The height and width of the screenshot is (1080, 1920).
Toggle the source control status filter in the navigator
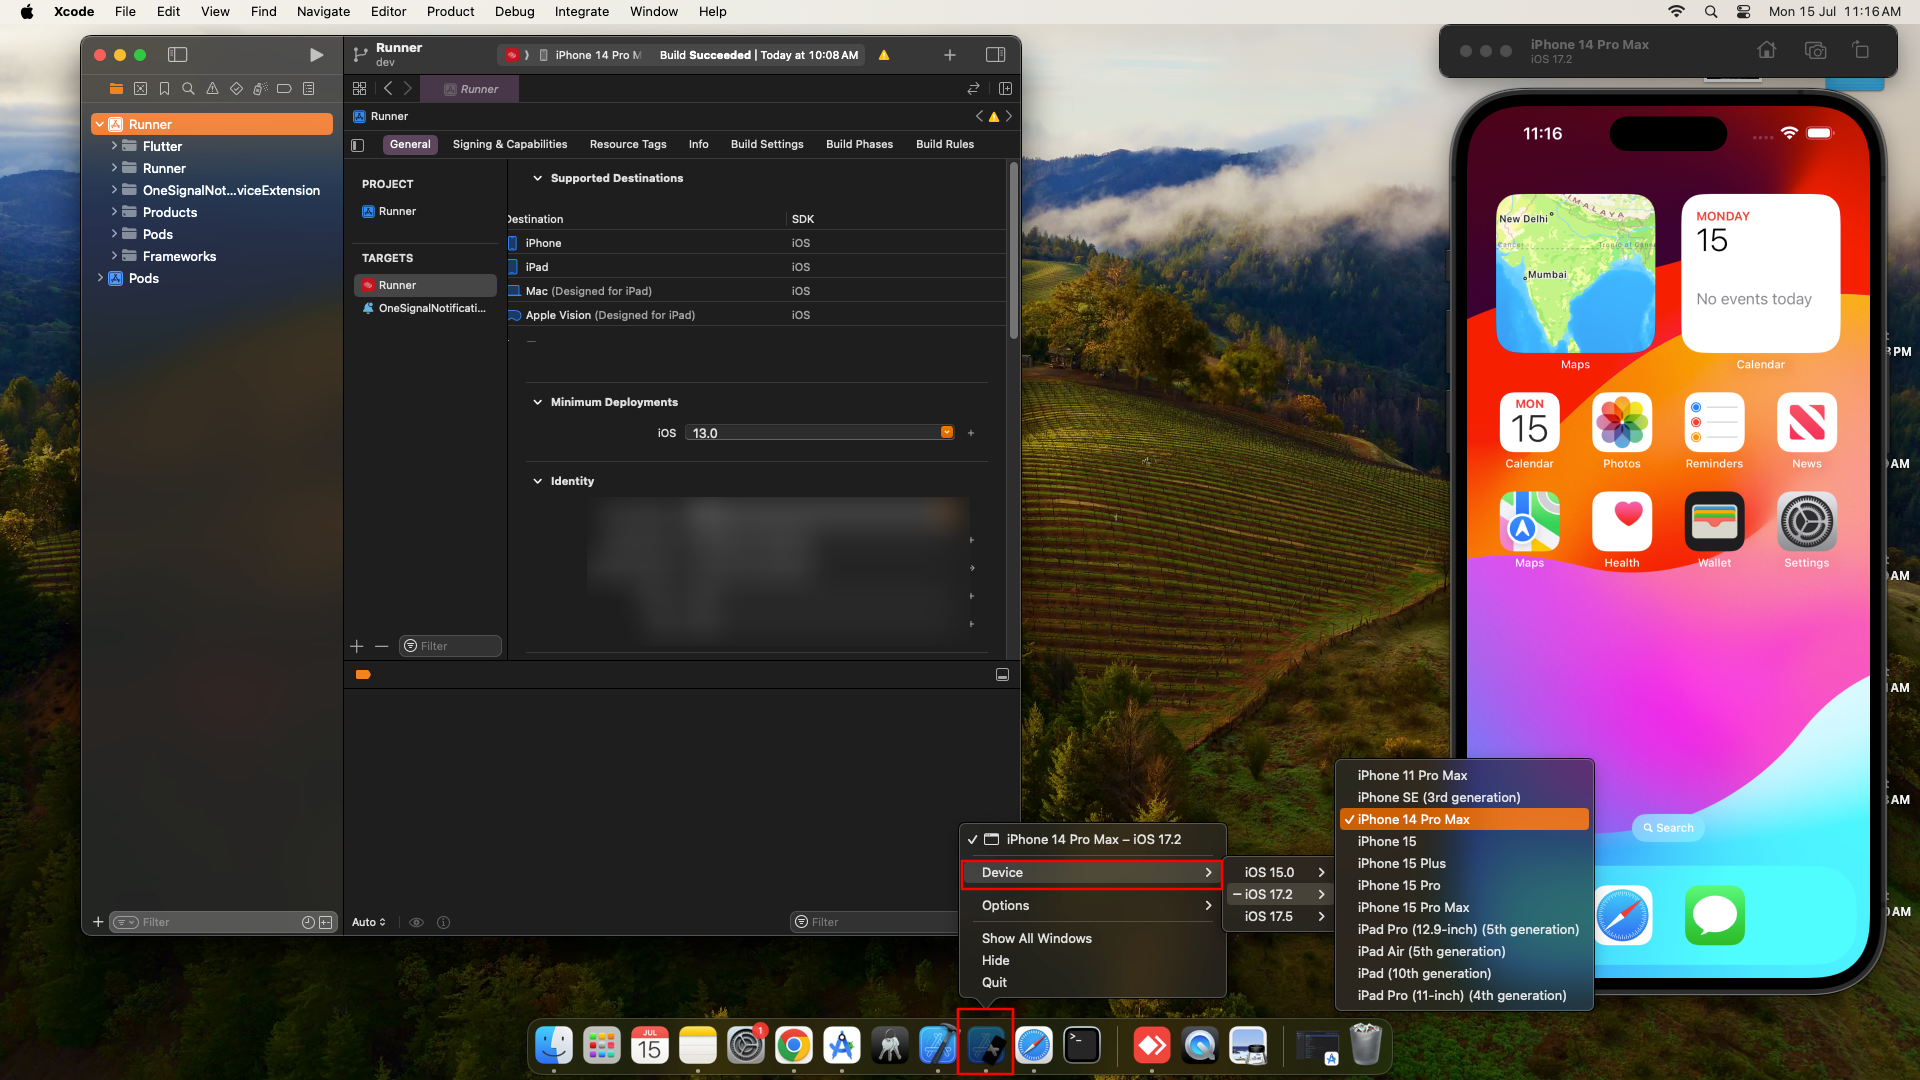coord(326,922)
